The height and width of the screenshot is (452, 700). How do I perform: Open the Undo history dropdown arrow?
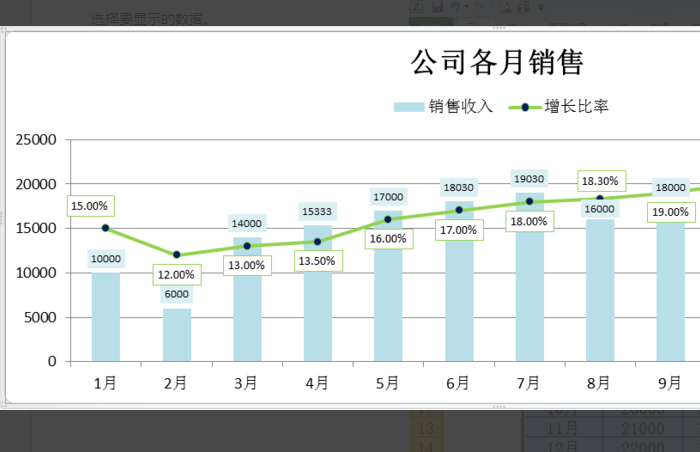tap(466, 7)
